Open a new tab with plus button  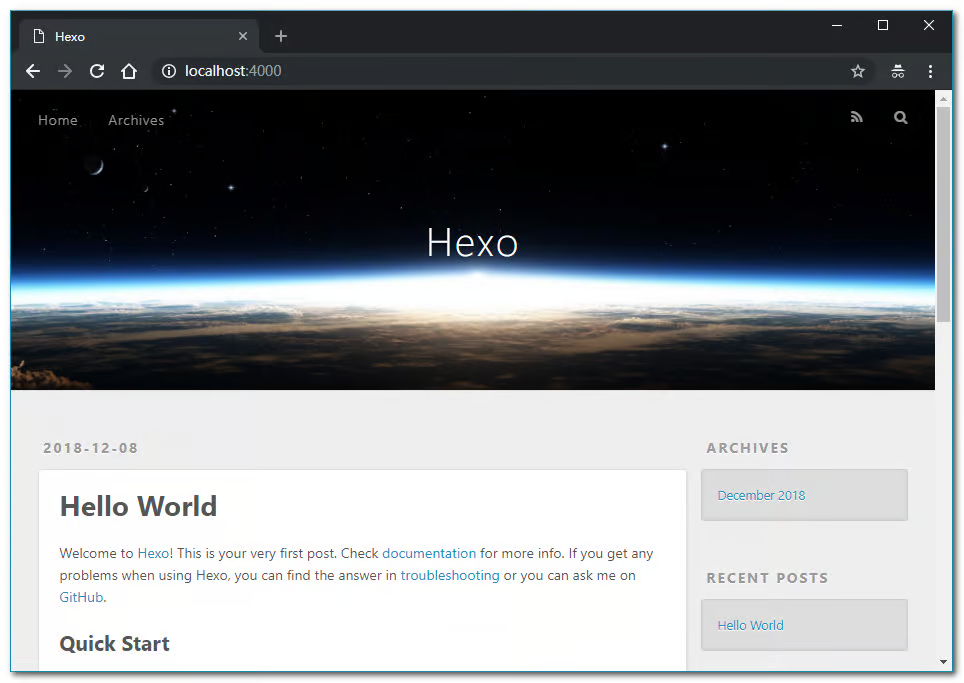click(x=281, y=36)
